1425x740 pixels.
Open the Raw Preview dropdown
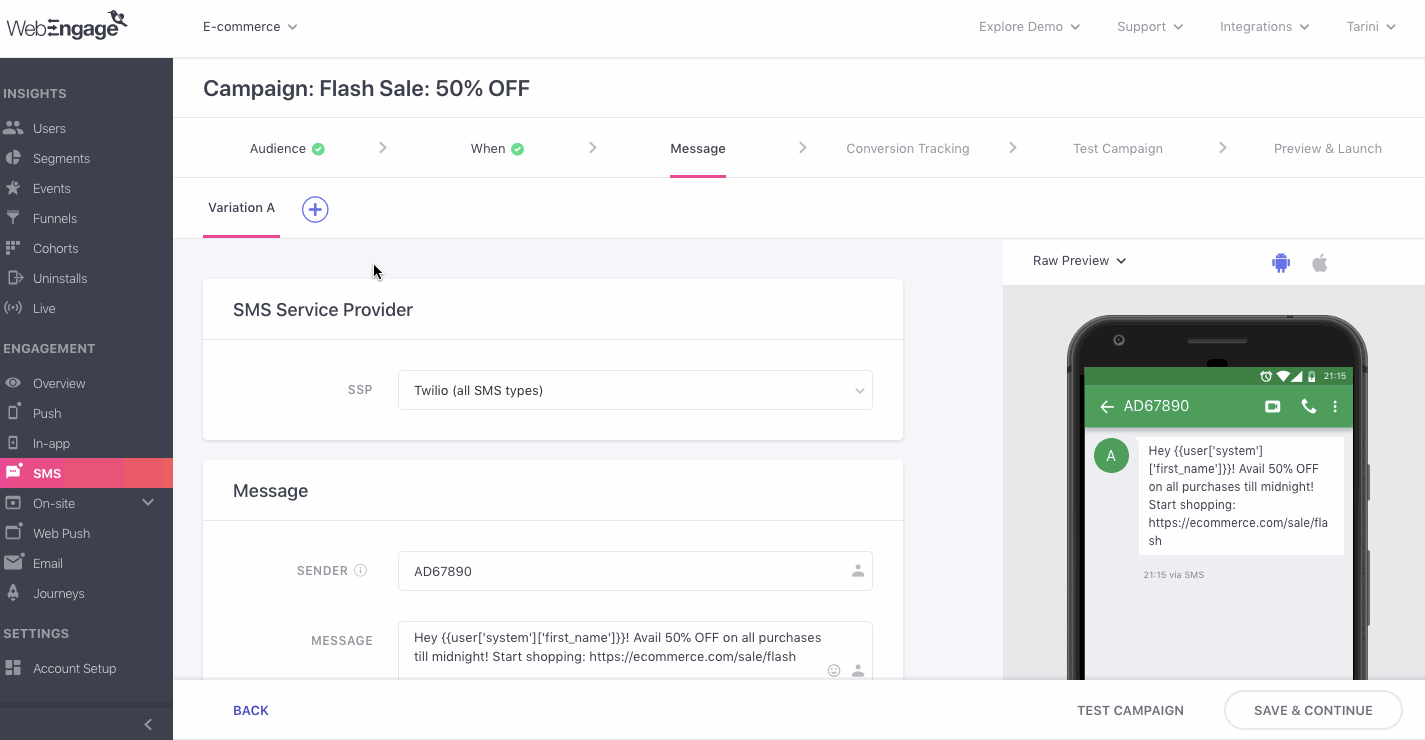coord(1080,261)
